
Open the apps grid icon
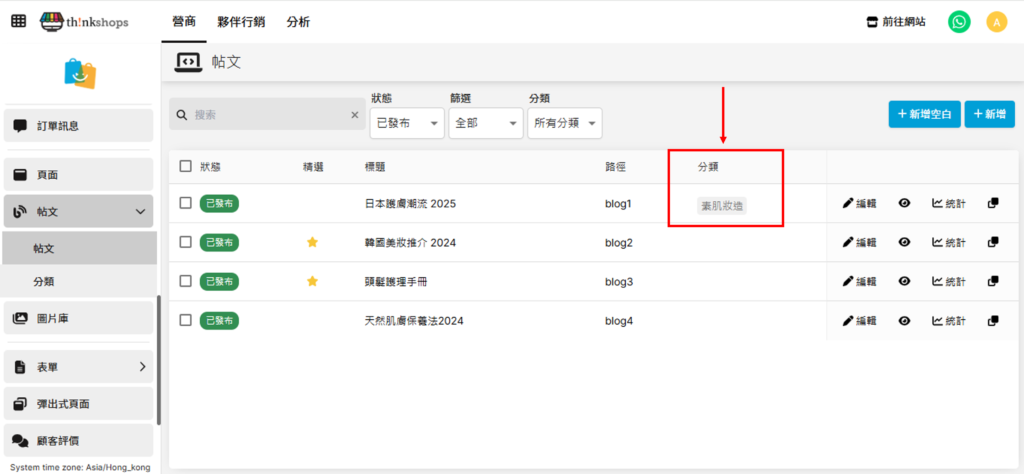pos(19,21)
